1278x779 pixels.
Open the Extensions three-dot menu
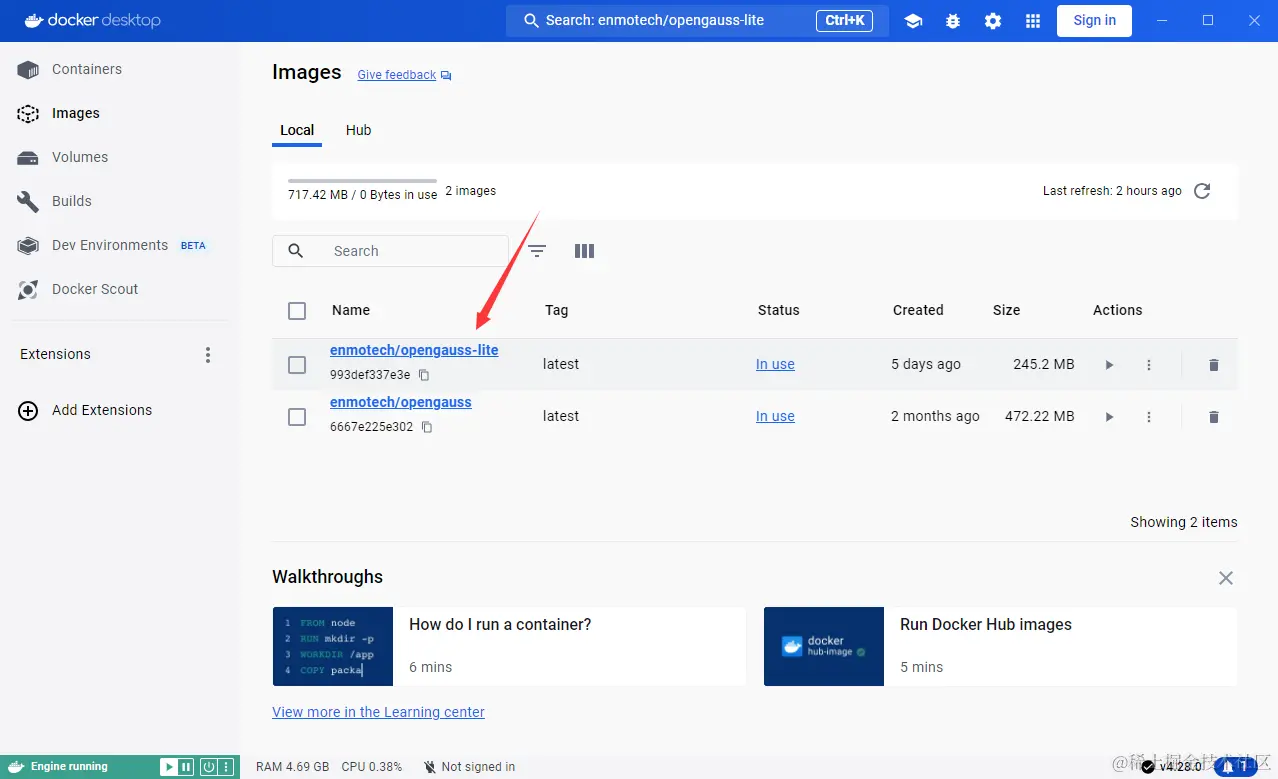click(x=208, y=355)
